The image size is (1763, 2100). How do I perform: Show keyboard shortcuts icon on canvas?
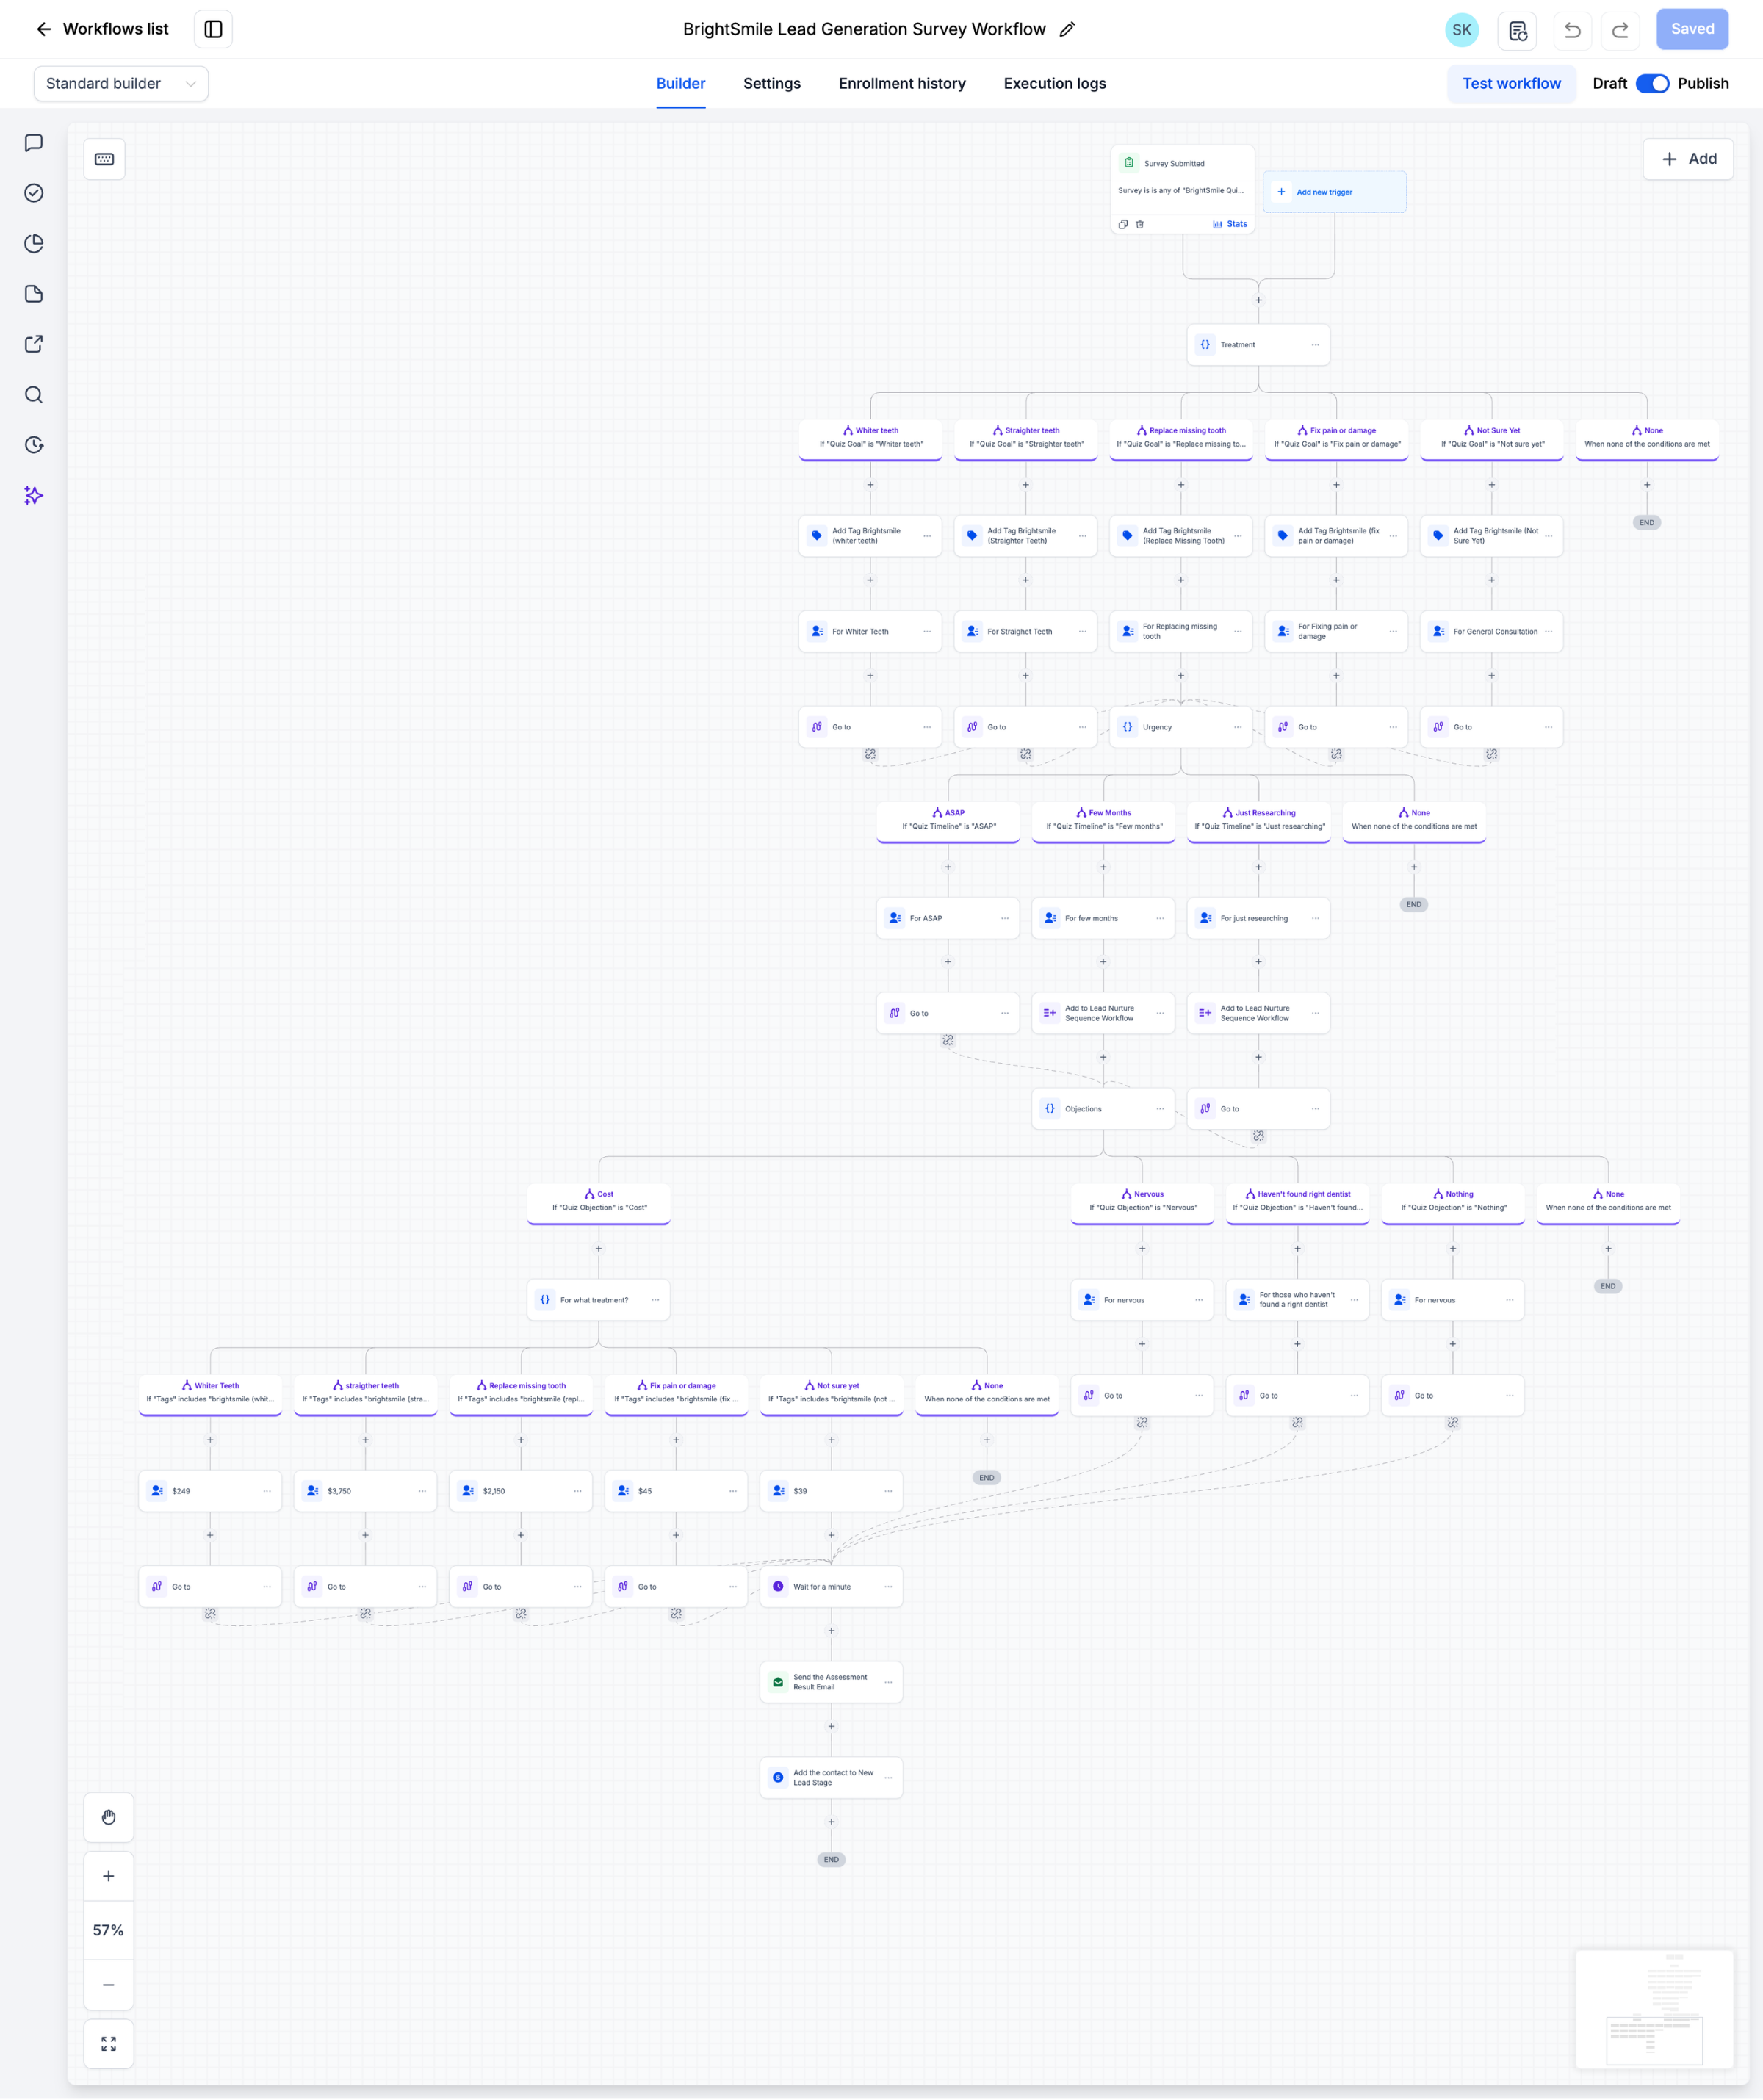coord(104,159)
